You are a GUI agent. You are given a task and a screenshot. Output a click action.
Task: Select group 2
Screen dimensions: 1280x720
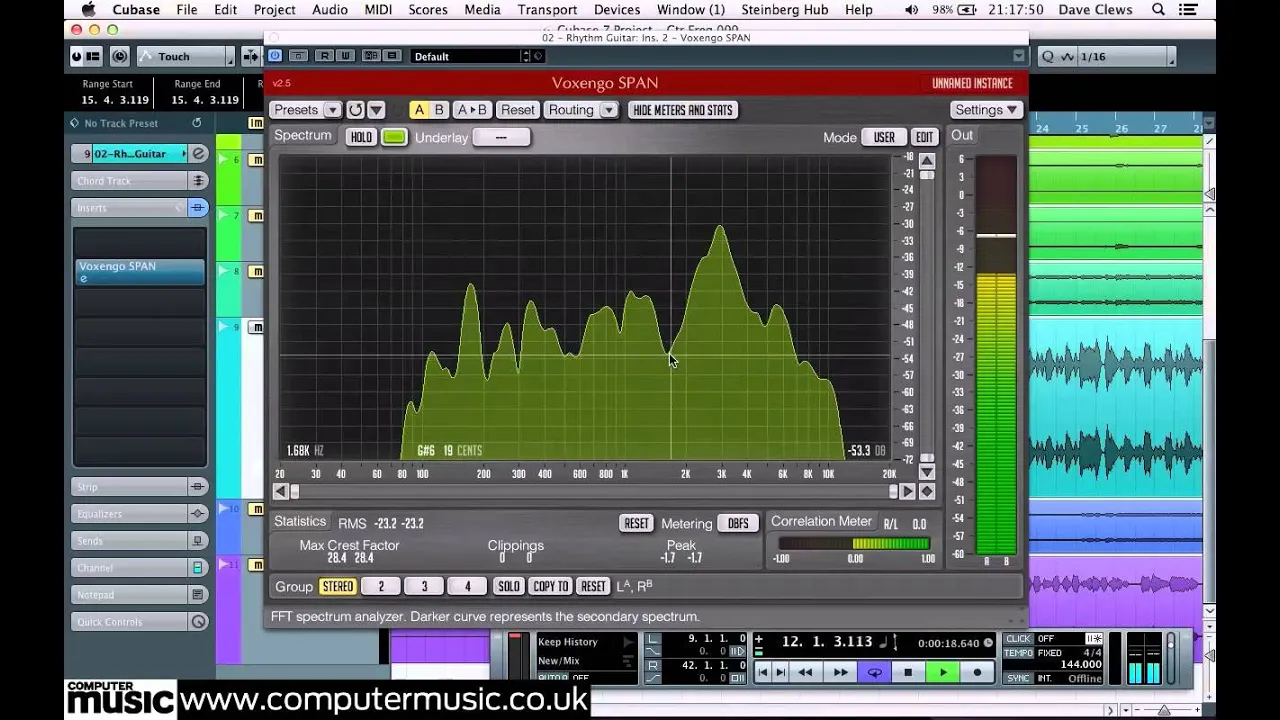(381, 587)
